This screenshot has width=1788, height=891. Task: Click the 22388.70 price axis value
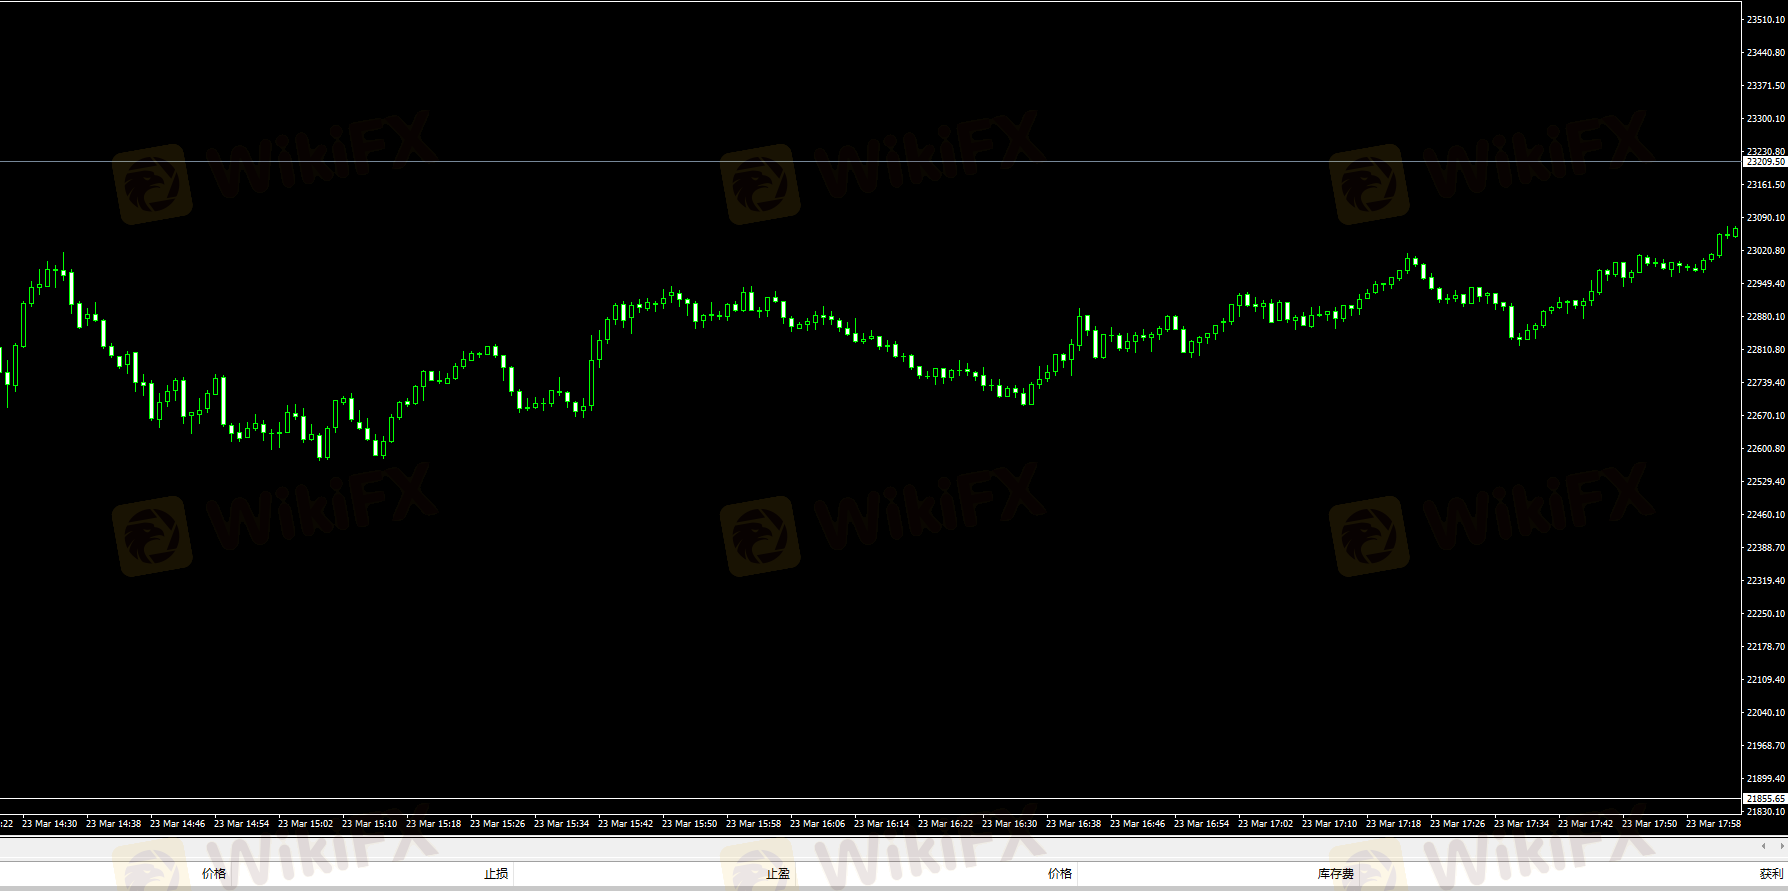[1766, 548]
